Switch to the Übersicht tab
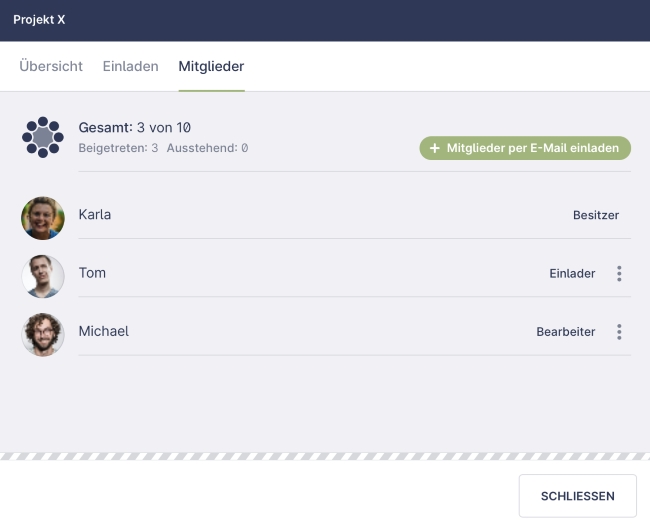The height and width of the screenshot is (531, 650). coord(51,66)
